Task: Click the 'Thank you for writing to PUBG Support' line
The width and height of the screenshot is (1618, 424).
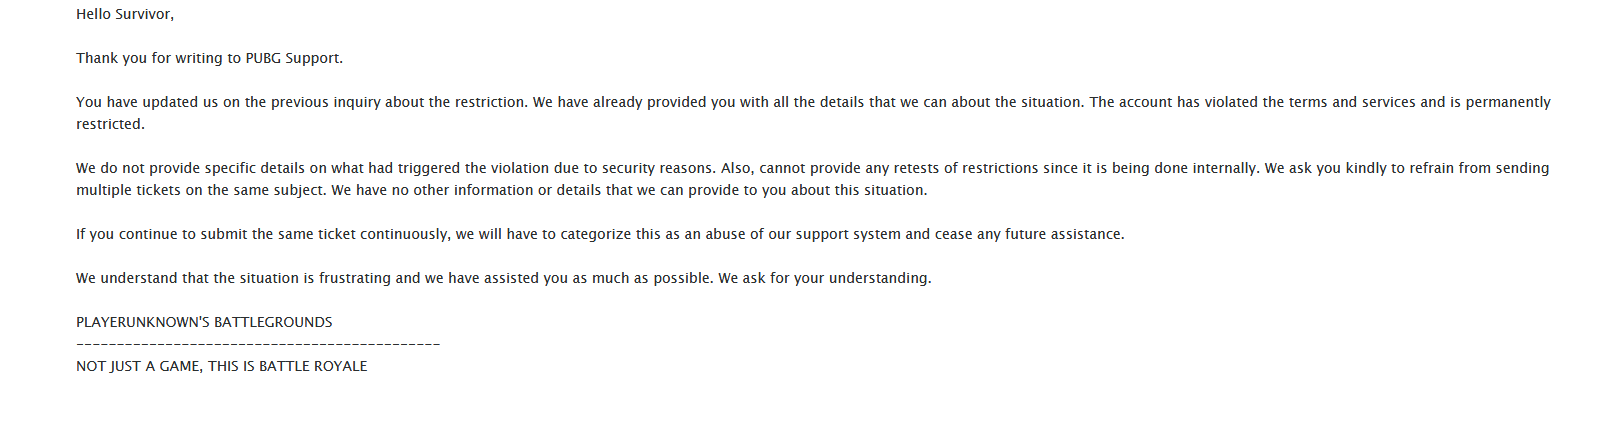Action: (x=209, y=58)
